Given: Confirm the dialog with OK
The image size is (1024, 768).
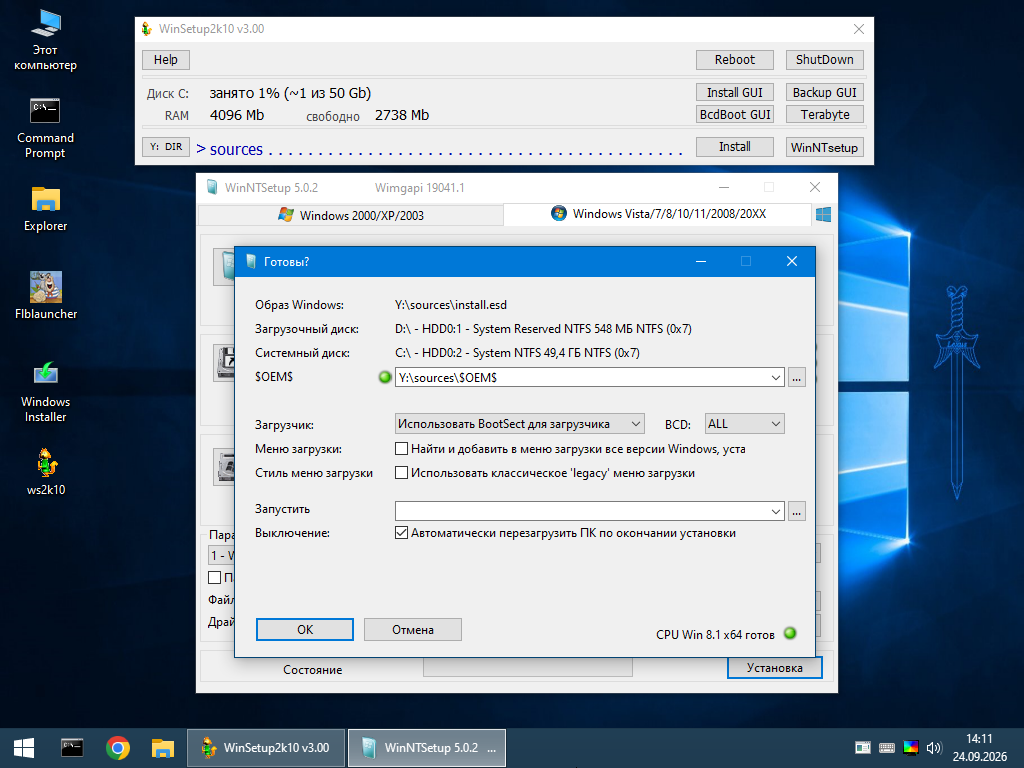Looking at the screenshot, I should tap(305, 630).
